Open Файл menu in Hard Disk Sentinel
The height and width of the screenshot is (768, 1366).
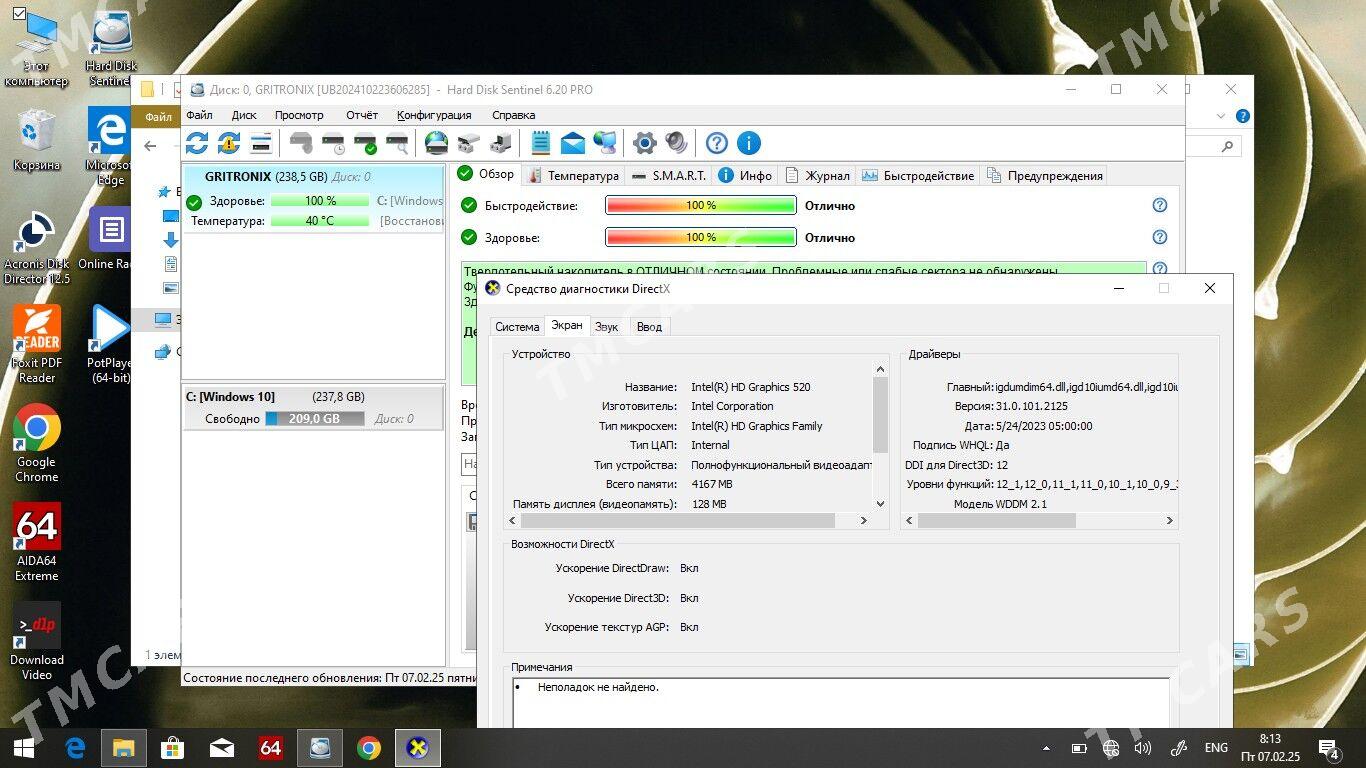pyautogui.click(x=199, y=115)
